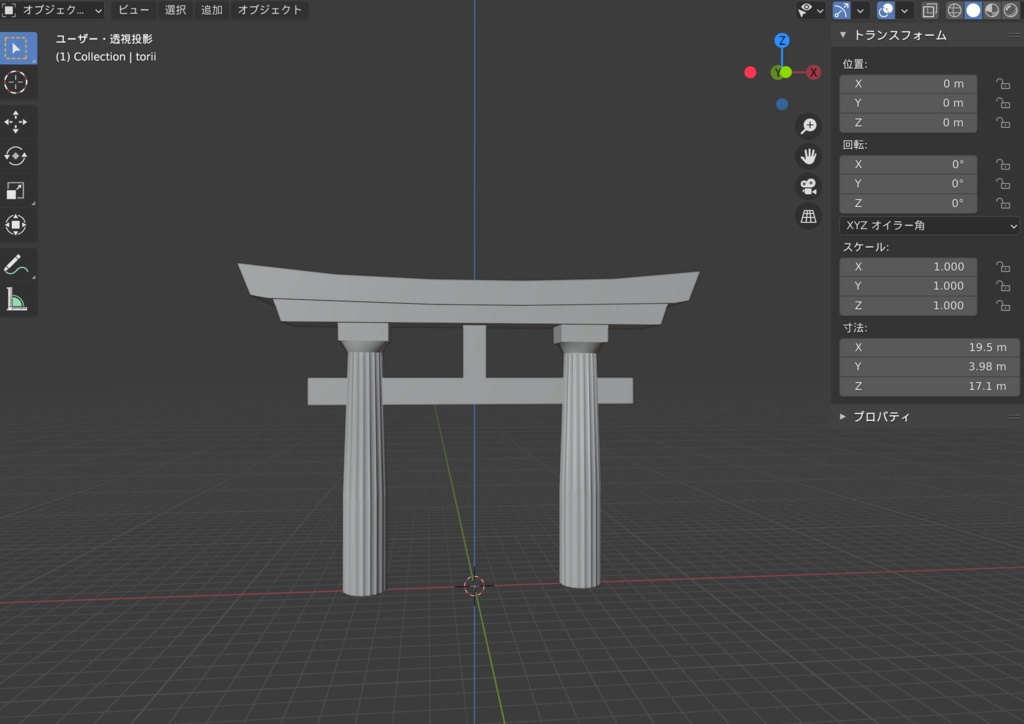Click the dimensions Z field 17.1 m
Screen dimensions: 1024x724
[929, 386]
